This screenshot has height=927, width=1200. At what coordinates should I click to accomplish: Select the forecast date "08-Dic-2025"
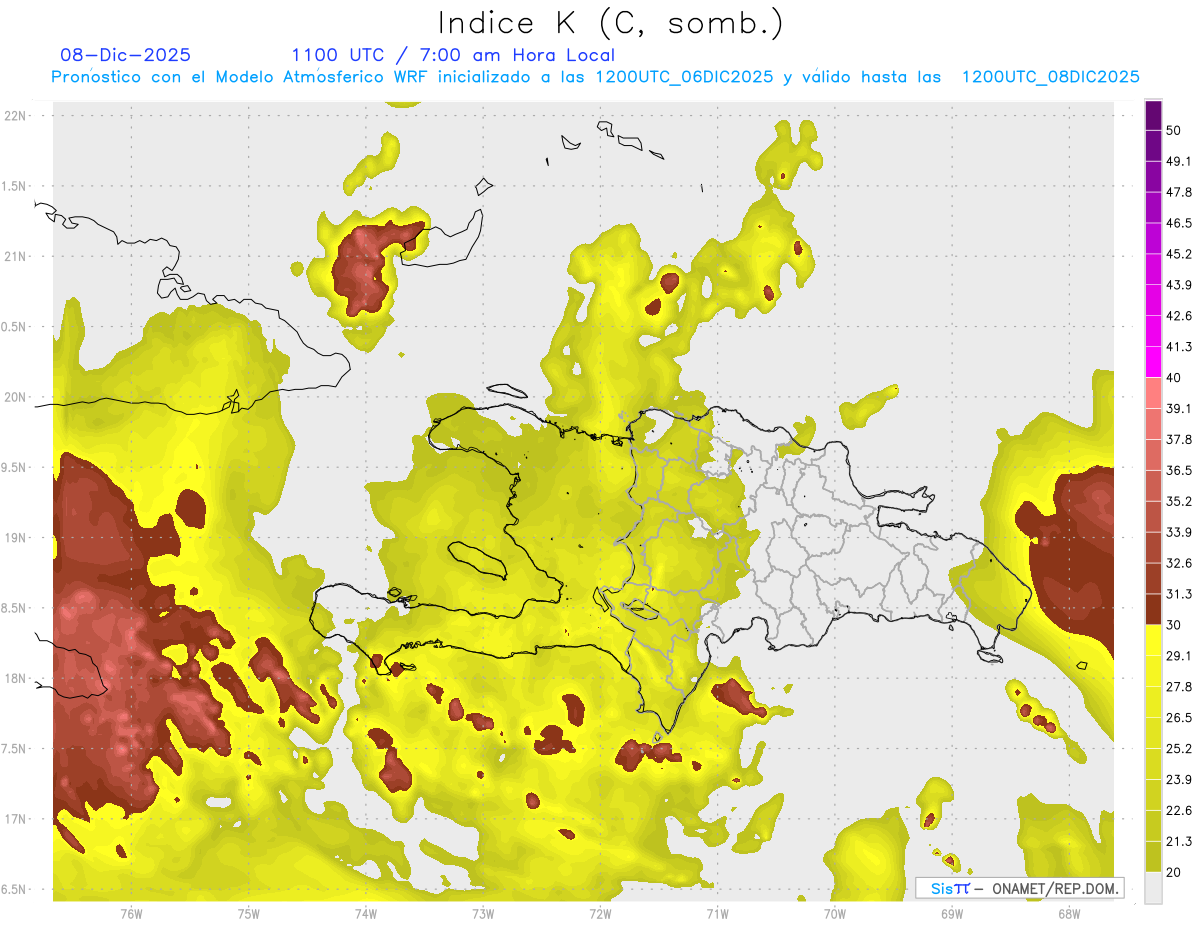pyautogui.click(x=125, y=55)
